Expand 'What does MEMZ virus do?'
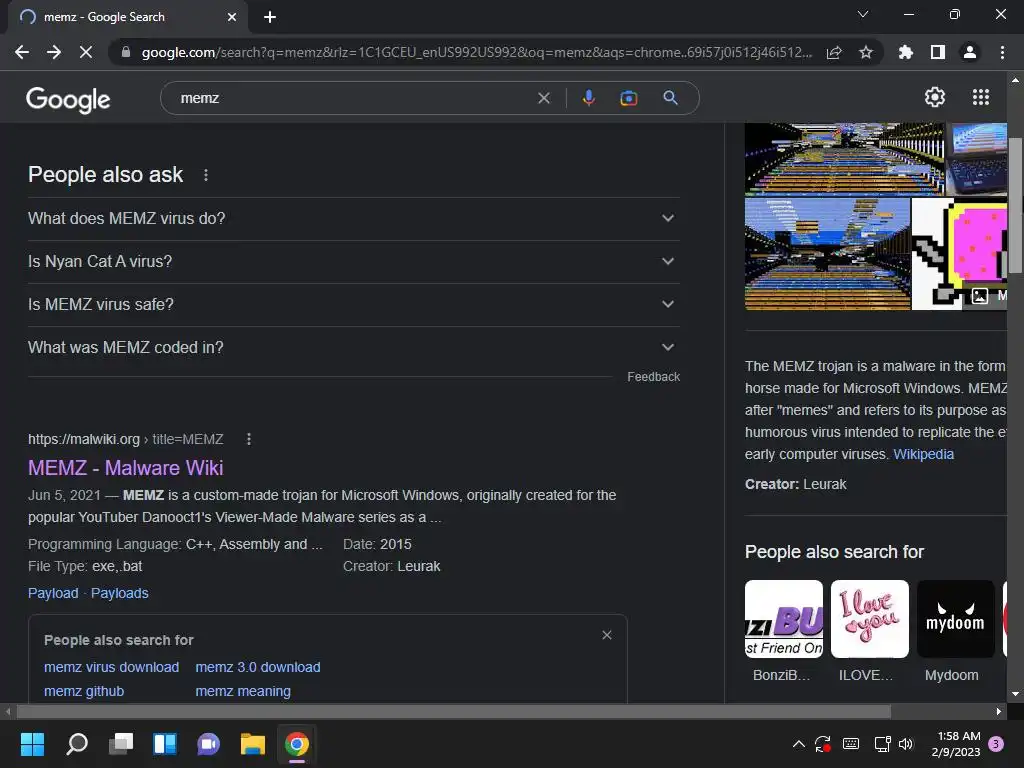The height and width of the screenshot is (768, 1024). click(353, 219)
